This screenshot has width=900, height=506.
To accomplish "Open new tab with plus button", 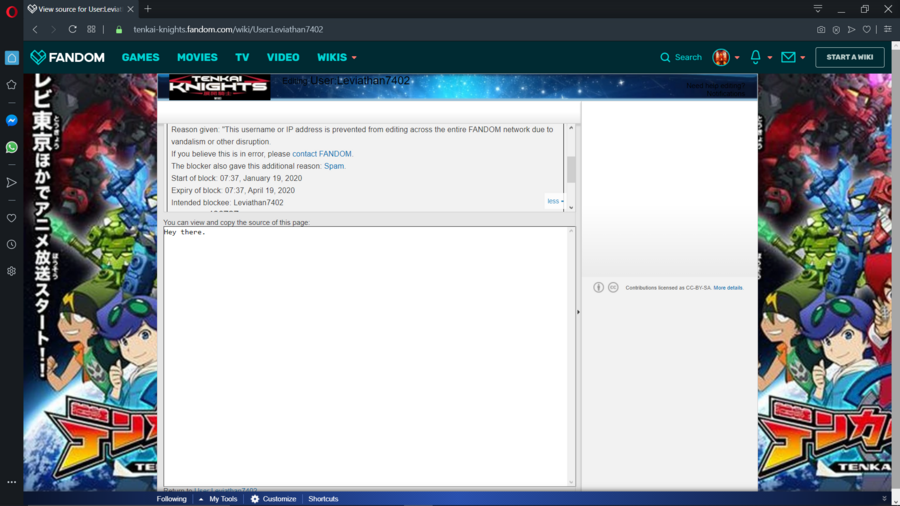I will pos(148,9).
